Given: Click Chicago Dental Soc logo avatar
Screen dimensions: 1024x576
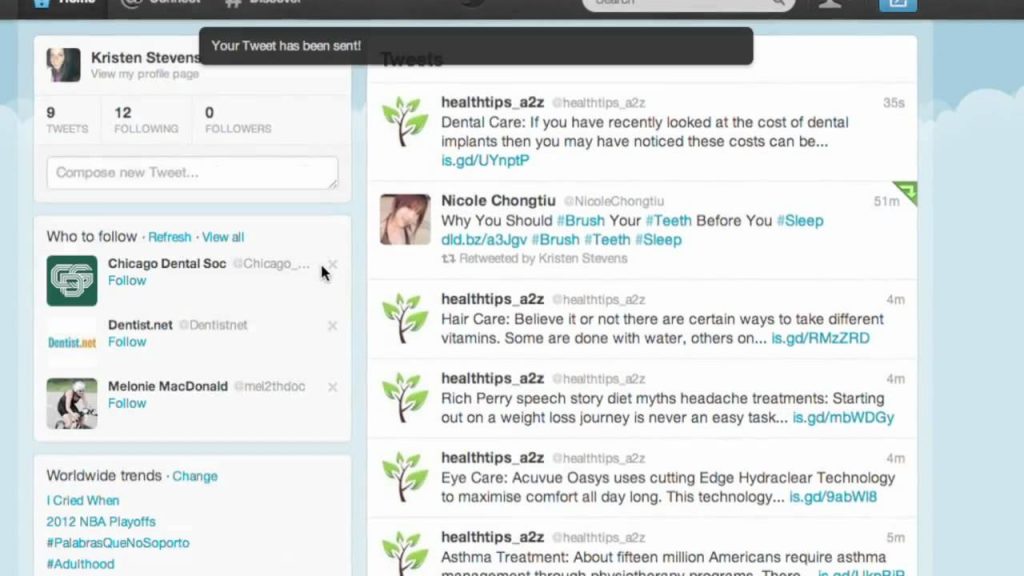Looking at the screenshot, I should 72,281.
